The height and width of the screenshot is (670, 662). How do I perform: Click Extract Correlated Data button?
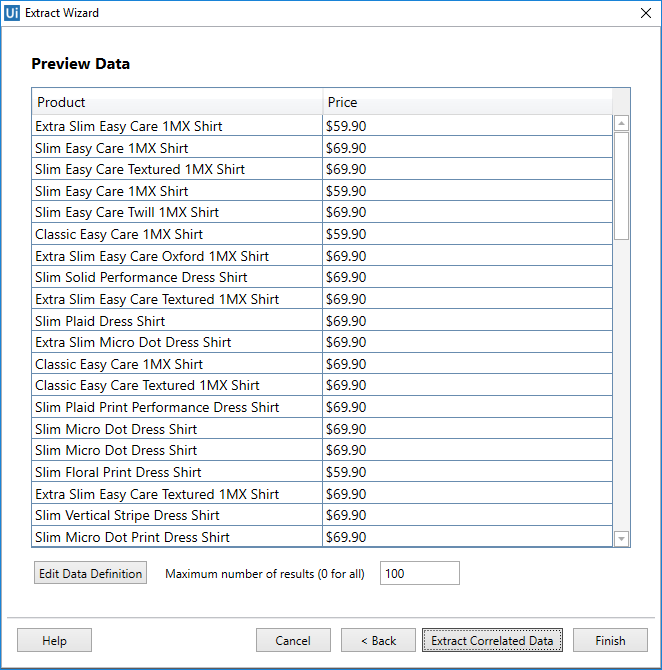pyautogui.click(x=492, y=641)
